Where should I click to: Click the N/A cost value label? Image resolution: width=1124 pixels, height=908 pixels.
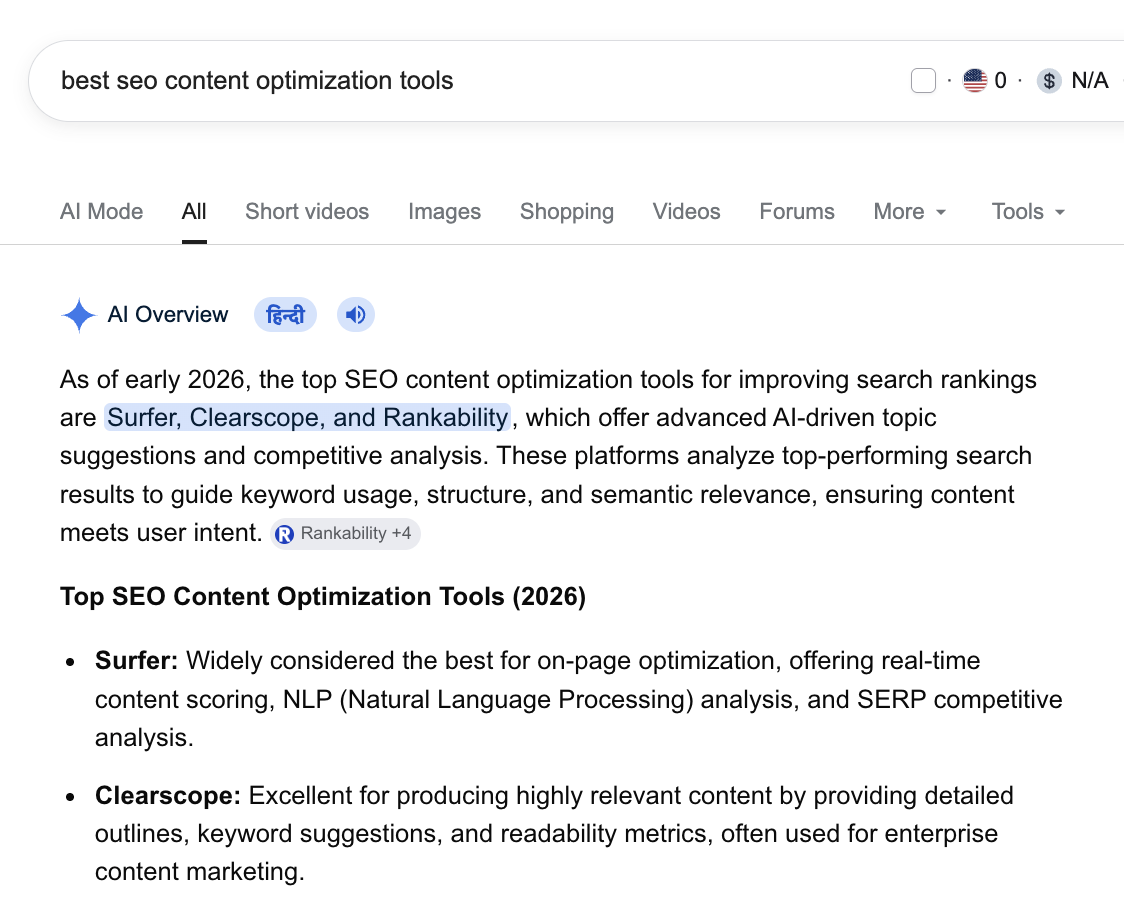pyautogui.click(x=1090, y=80)
